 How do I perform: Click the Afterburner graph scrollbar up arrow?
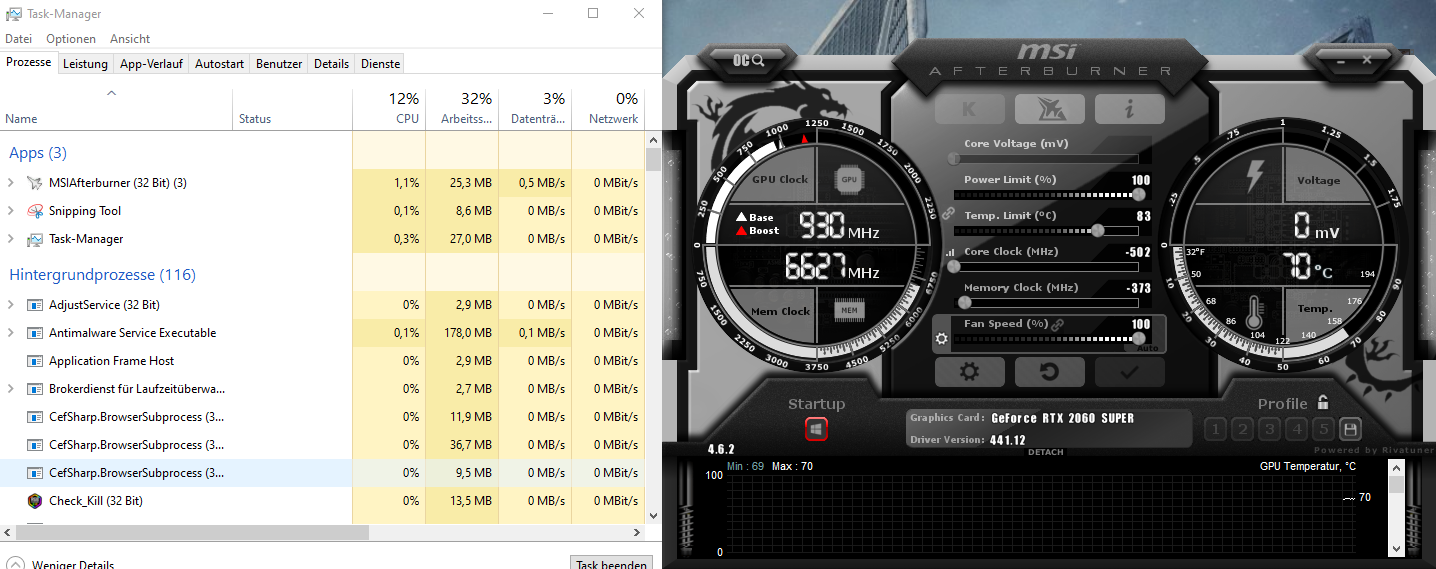pos(1397,468)
